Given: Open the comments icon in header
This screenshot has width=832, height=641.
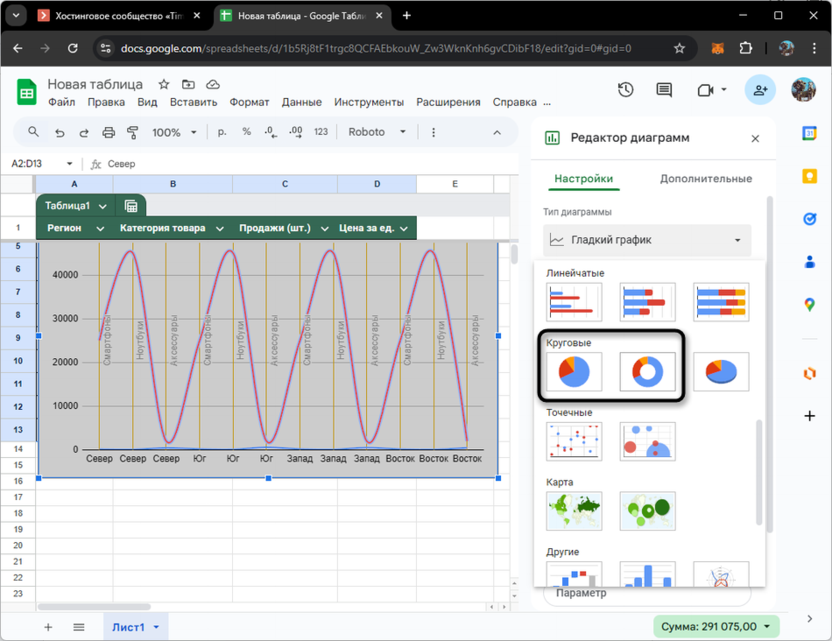Looking at the screenshot, I should tap(664, 90).
